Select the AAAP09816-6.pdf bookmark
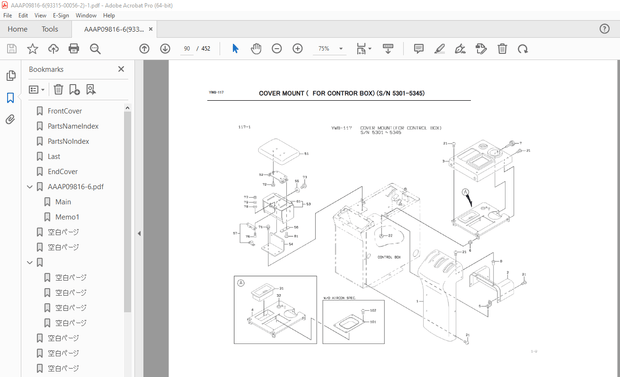The image size is (620, 377). (x=76, y=187)
